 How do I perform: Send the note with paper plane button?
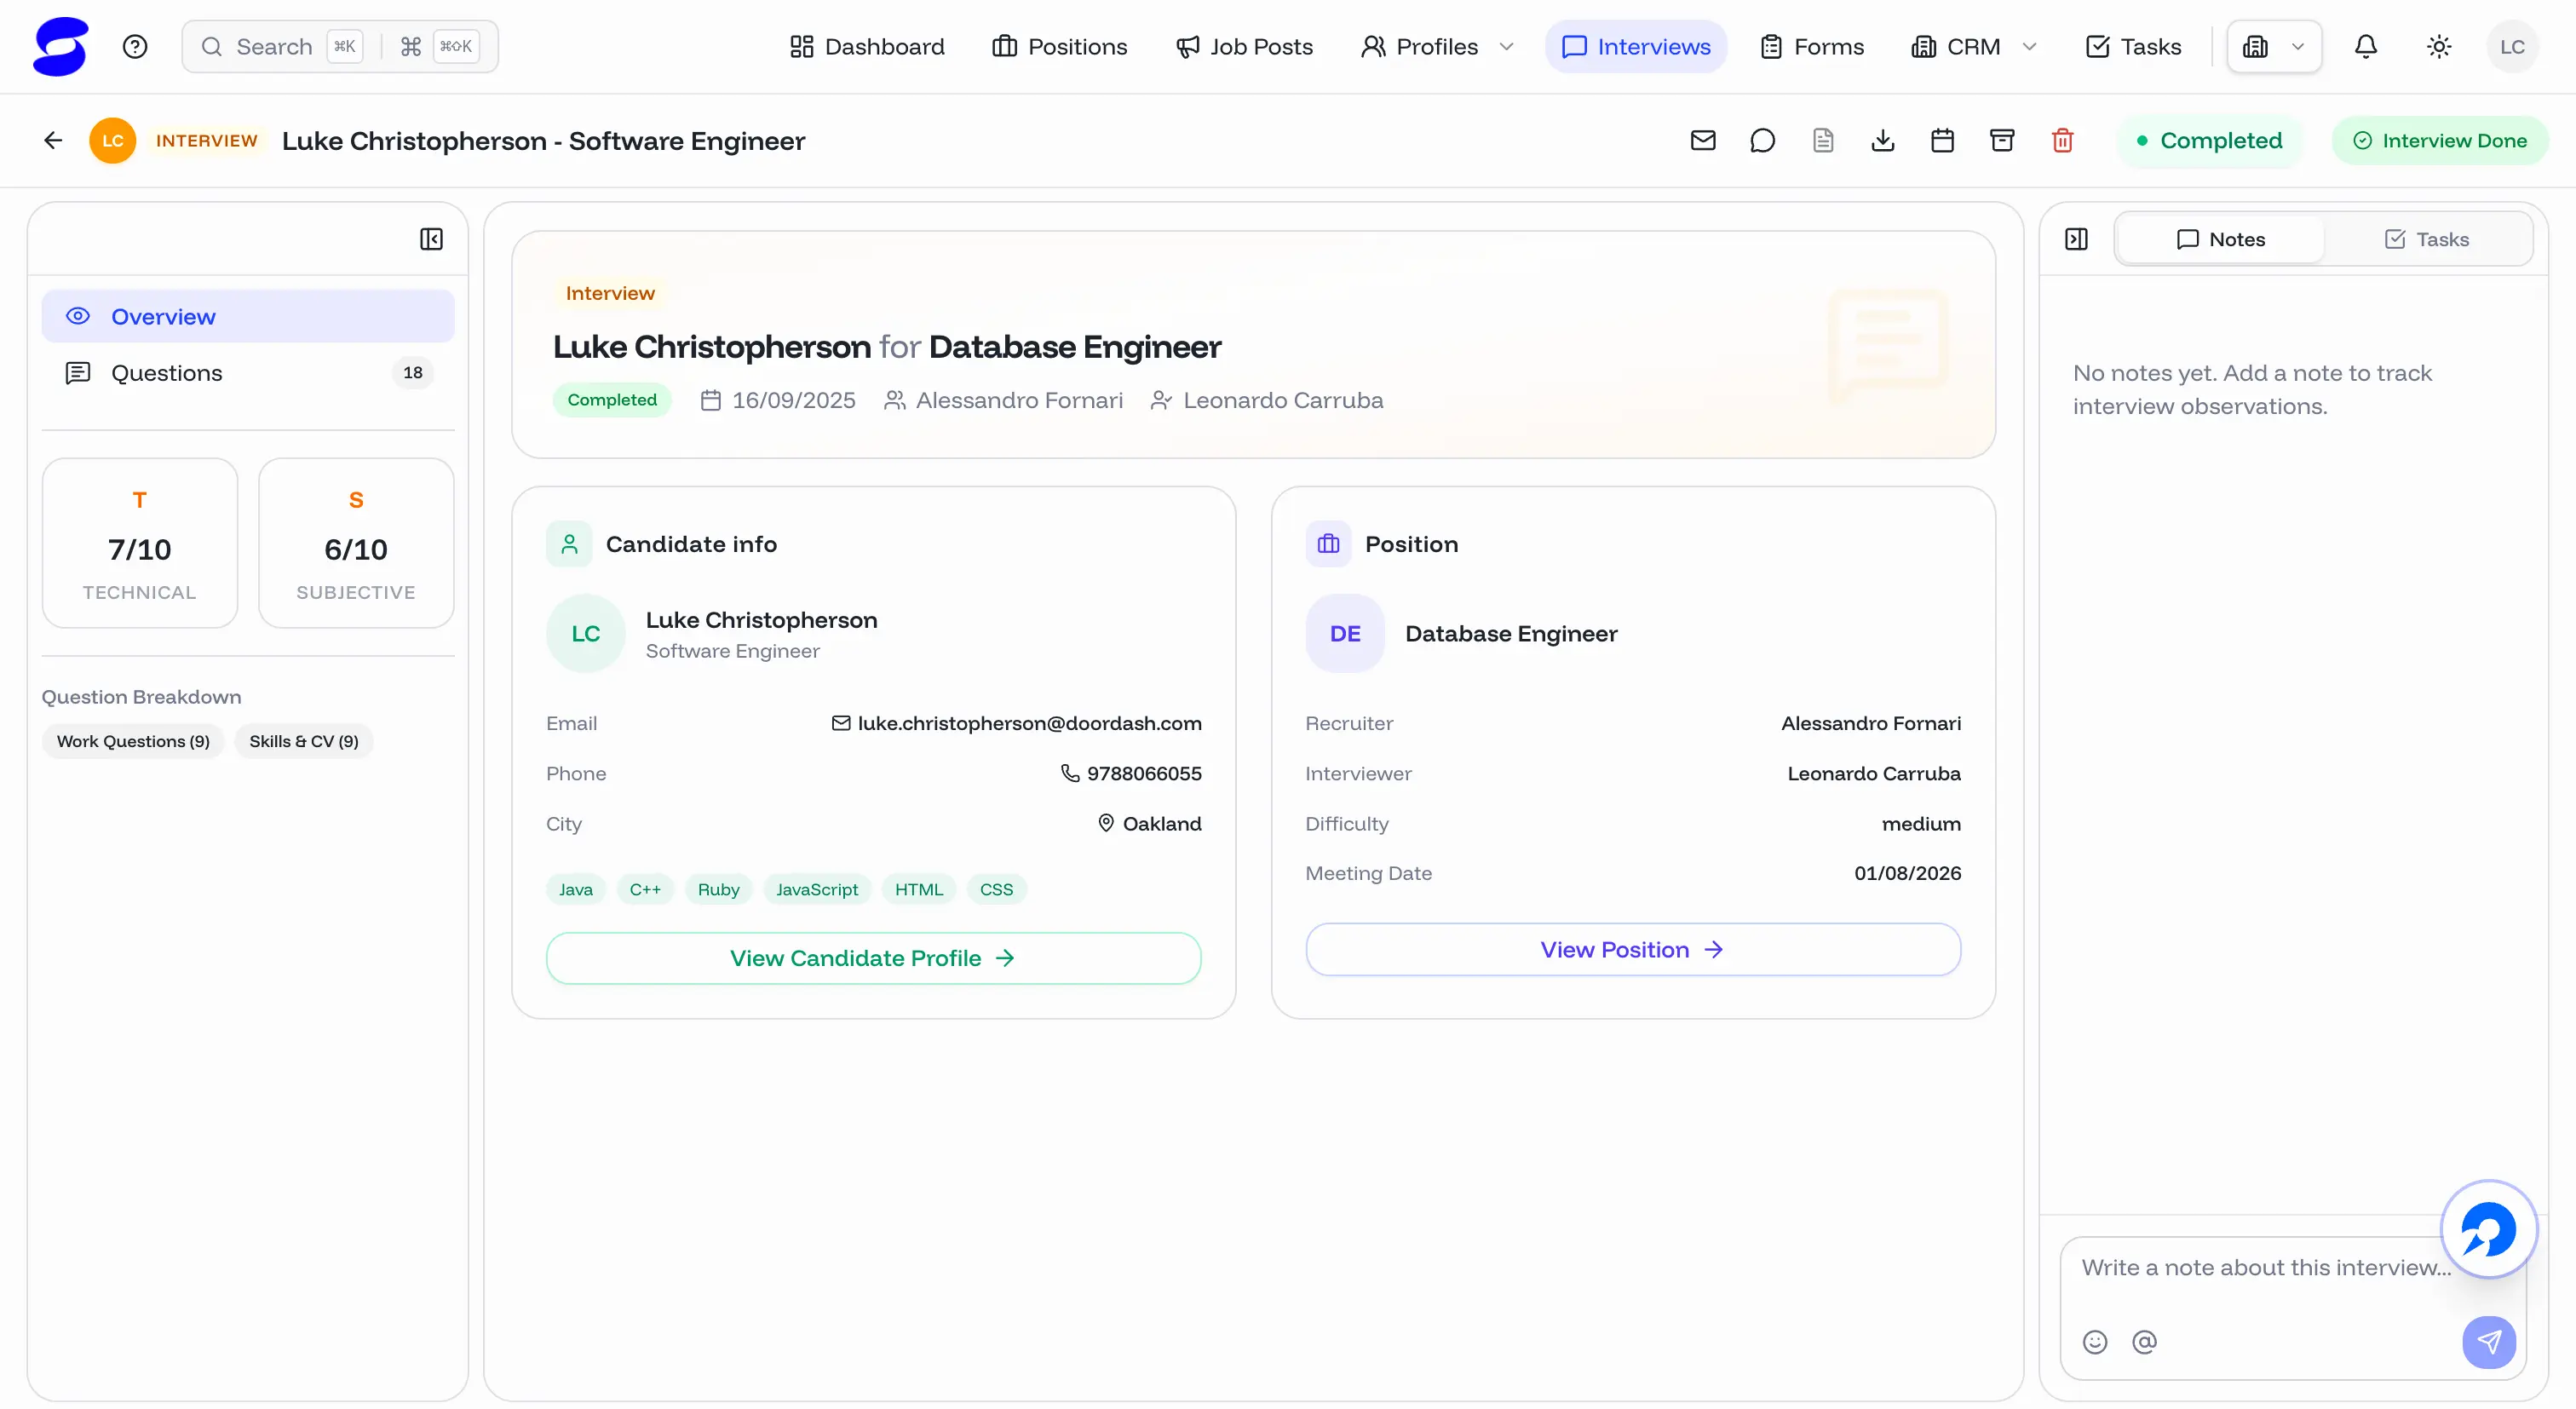(2489, 1342)
